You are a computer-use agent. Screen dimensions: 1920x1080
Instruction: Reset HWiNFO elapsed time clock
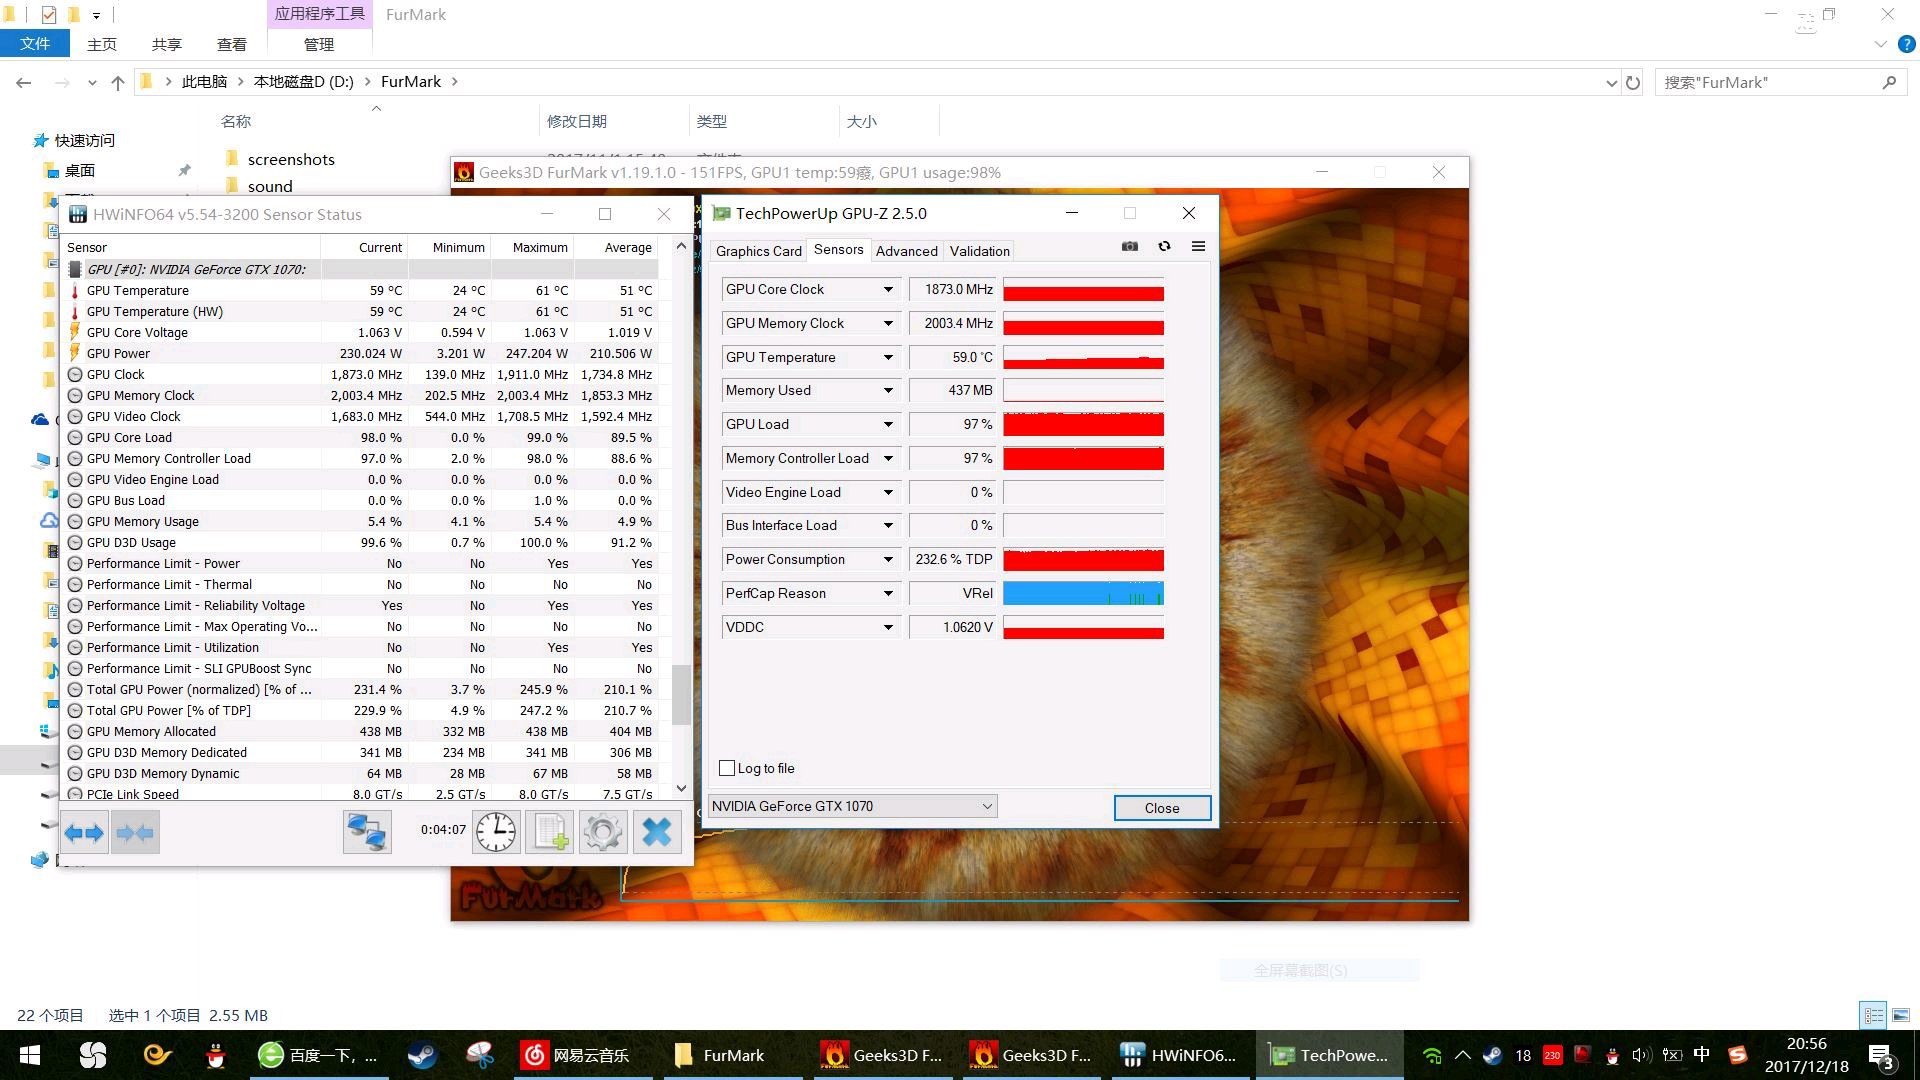tap(496, 832)
